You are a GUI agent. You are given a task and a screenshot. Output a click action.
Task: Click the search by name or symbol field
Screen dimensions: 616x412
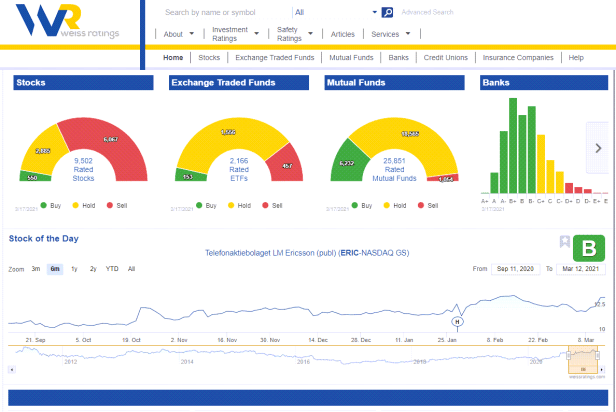pyautogui.click(x=226, y=13)
